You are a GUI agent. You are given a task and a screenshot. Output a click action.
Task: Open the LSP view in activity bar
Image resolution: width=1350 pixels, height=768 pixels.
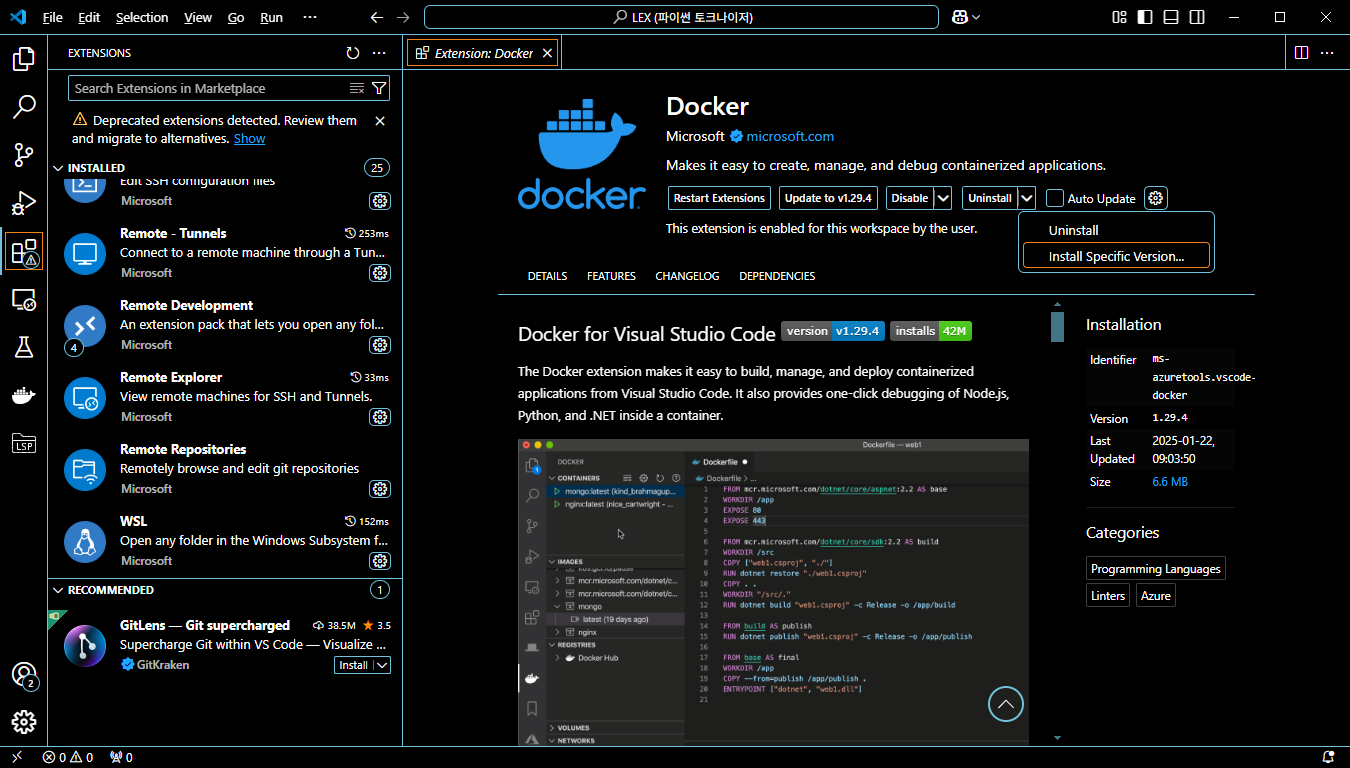click(24, 443)
